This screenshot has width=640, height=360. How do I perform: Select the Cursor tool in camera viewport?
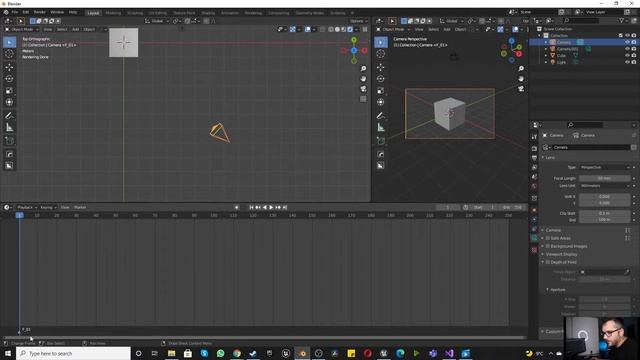pyautogui.click(x=381, y=54)
